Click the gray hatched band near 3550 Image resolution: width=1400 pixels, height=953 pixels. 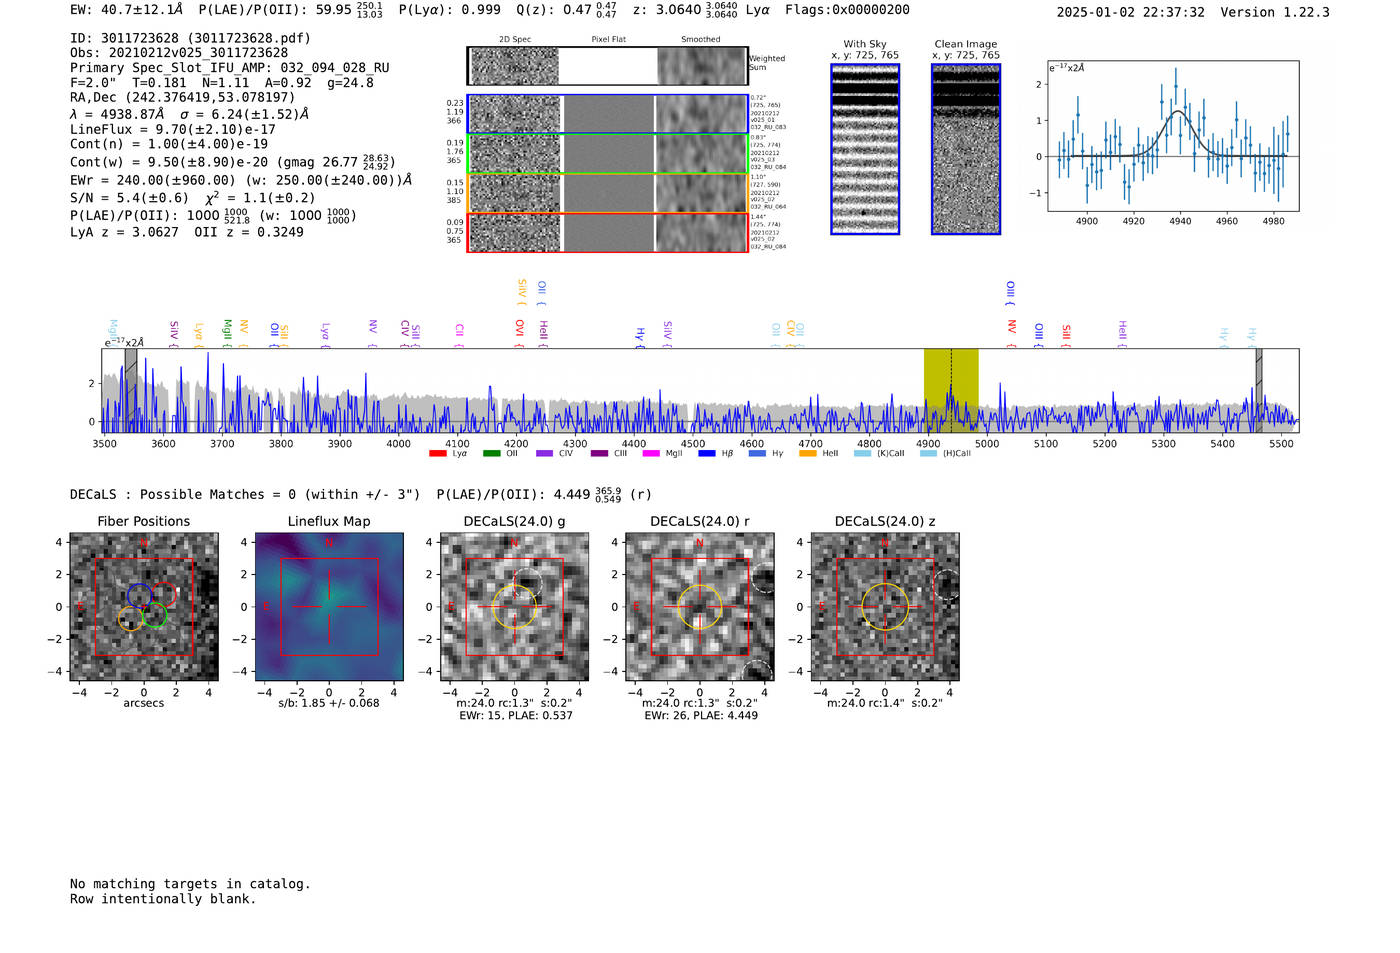pos(131,390)
